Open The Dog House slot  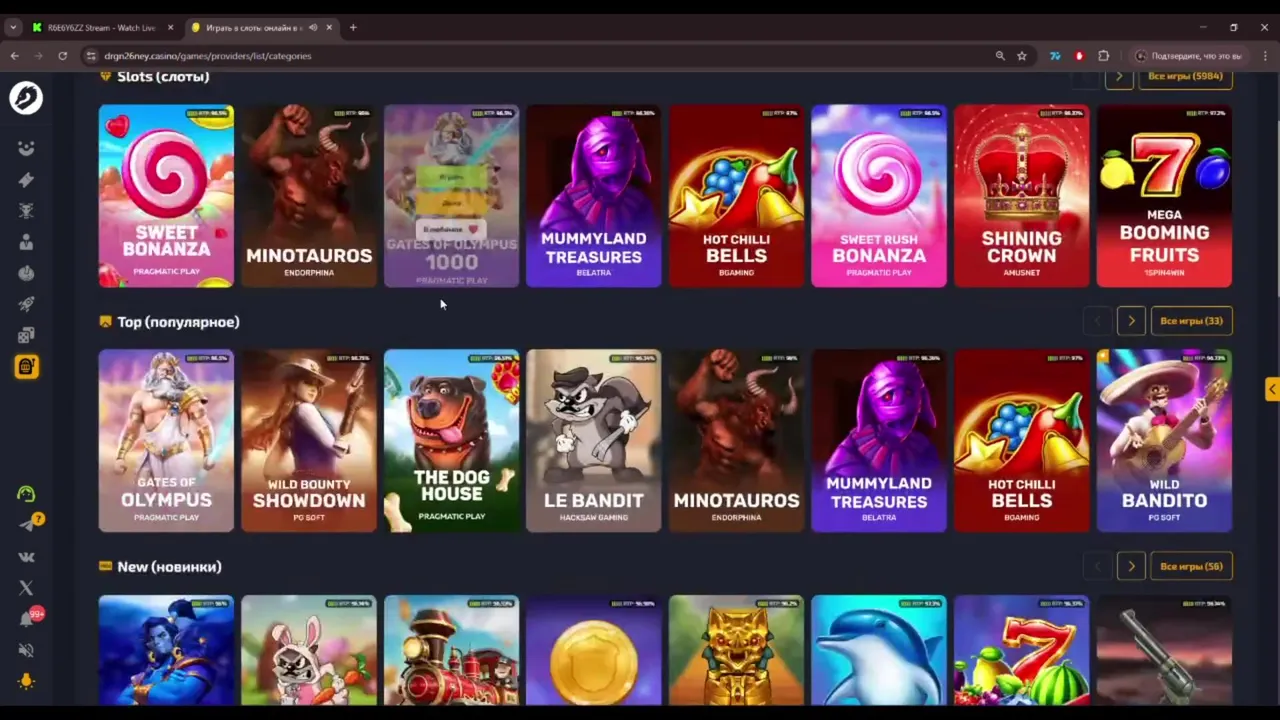(451, 441)
